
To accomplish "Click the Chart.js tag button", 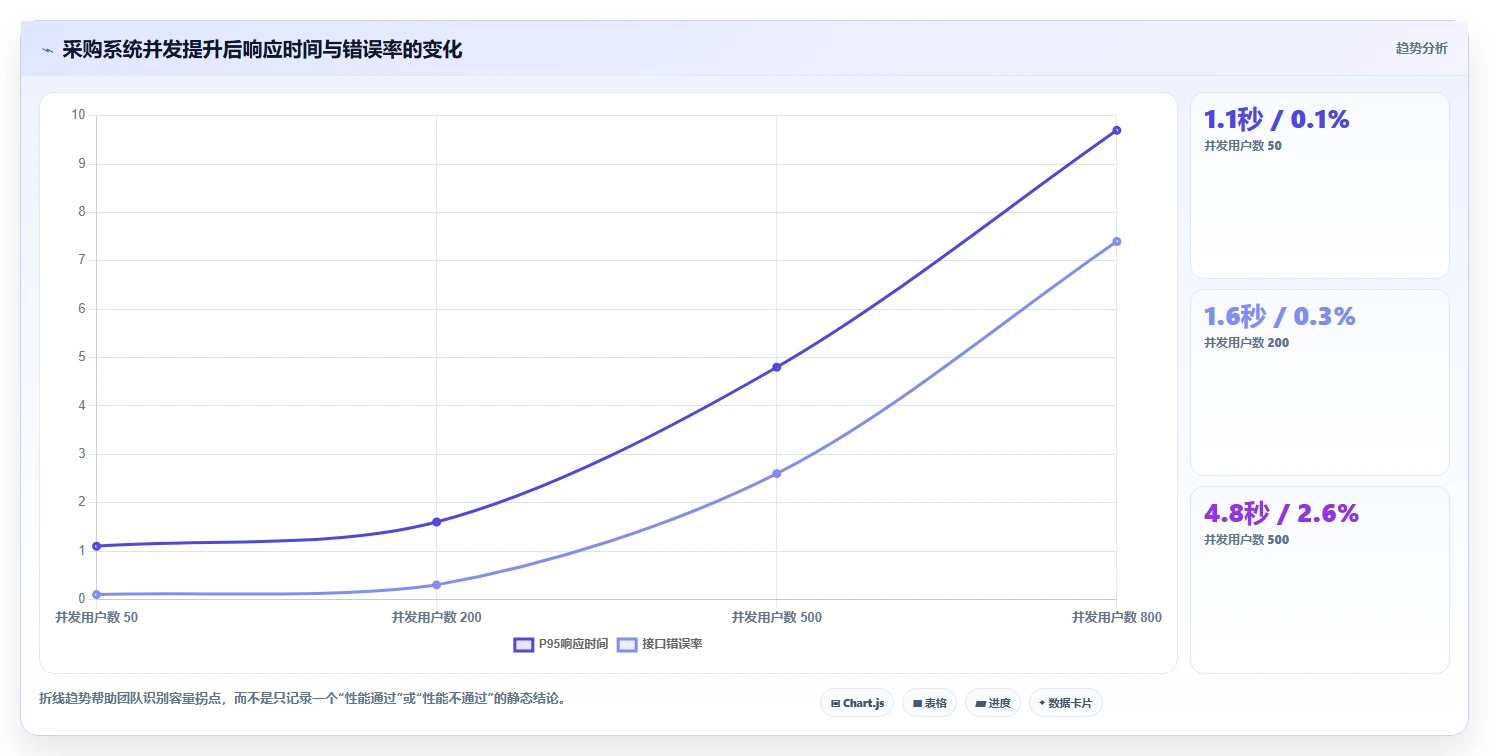I will tap(857, 703).
